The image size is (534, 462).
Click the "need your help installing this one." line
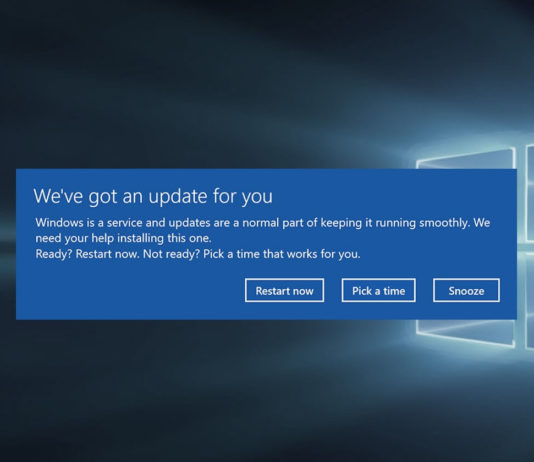[123, 238]
